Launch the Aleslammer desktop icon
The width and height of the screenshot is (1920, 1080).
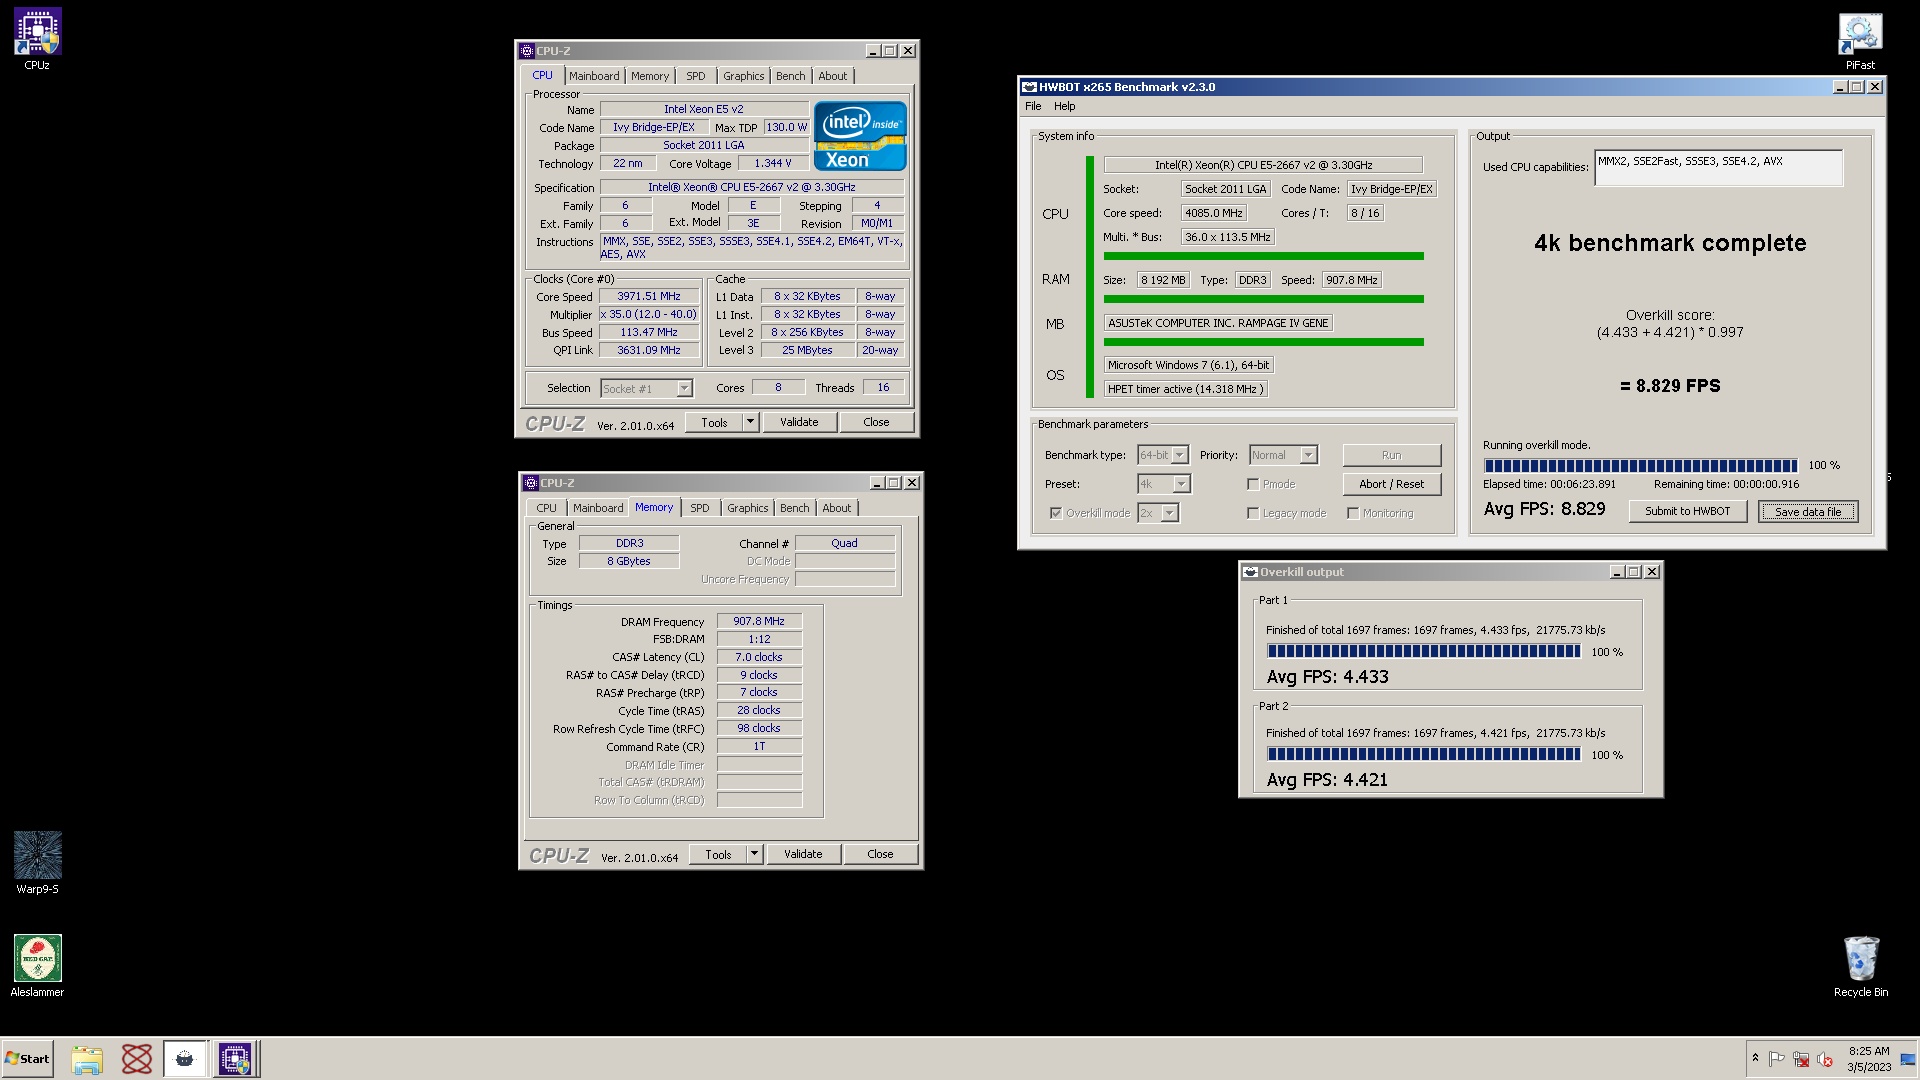[x=37, y=966]
